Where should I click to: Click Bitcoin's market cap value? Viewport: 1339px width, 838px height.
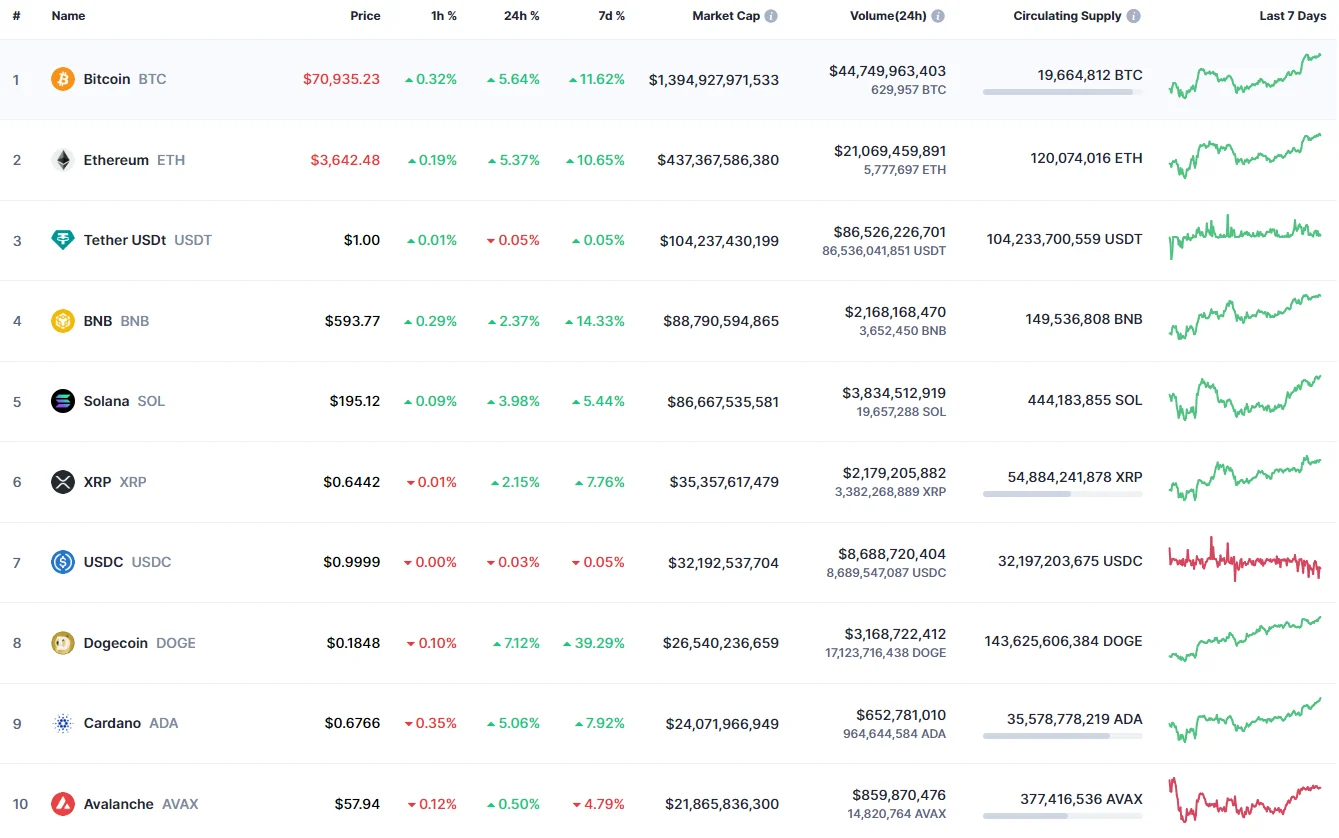[x=713, y=80]
